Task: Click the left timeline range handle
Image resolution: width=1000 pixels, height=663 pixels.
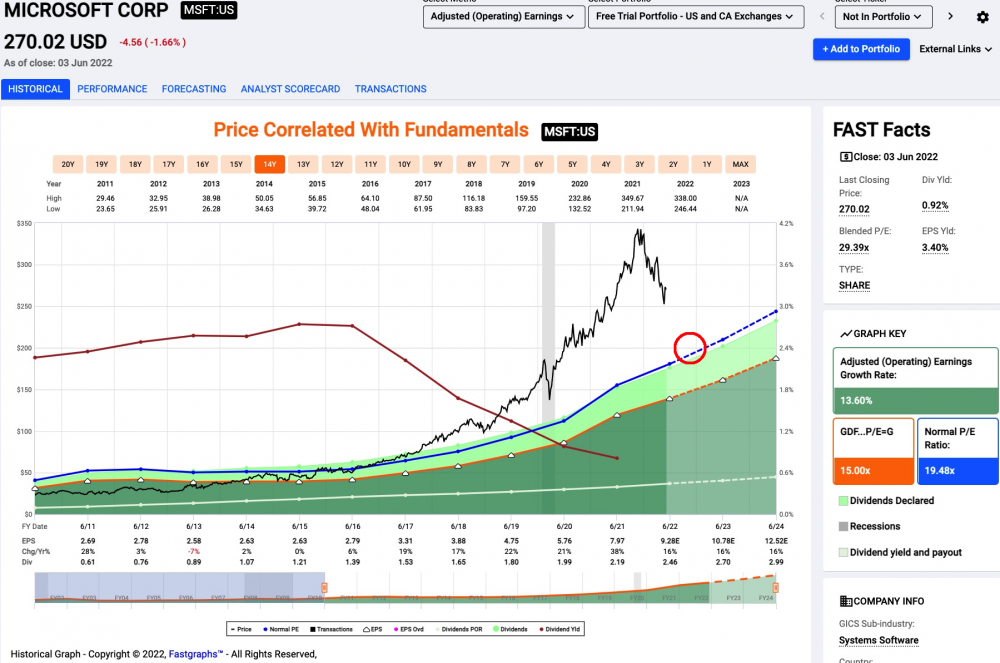Action: pos(324,588)
